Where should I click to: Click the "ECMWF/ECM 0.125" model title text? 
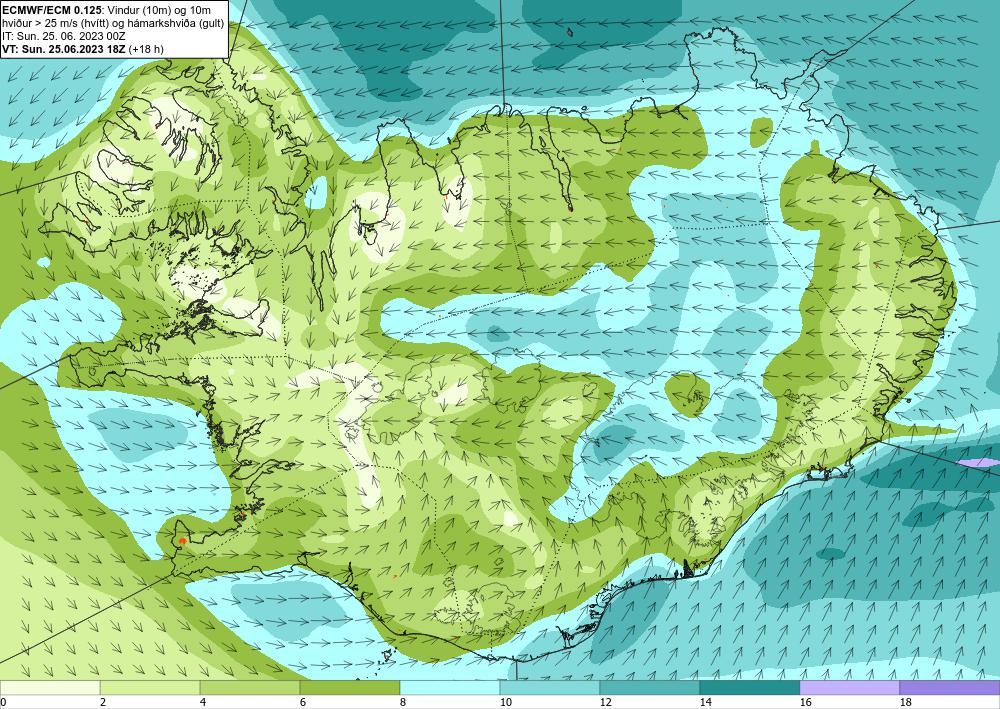[x=52, y=8]
